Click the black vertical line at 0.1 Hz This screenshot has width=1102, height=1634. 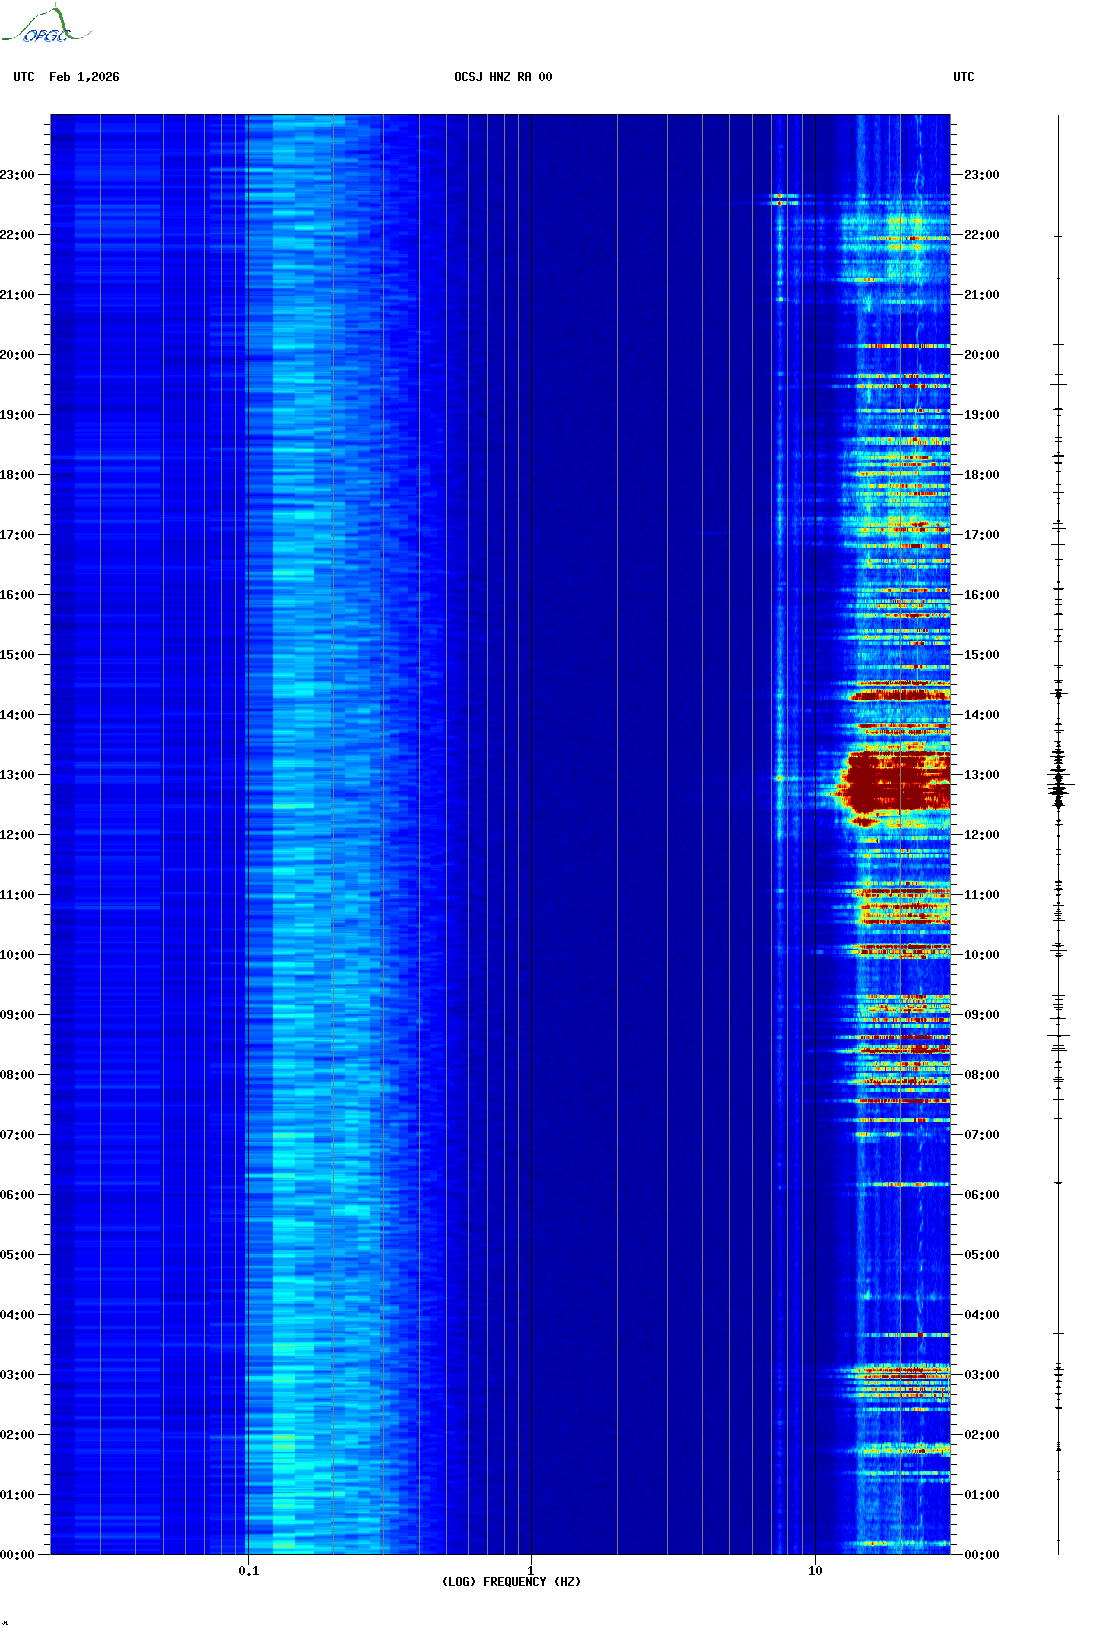pyautogui.click(x=247, y=800)
